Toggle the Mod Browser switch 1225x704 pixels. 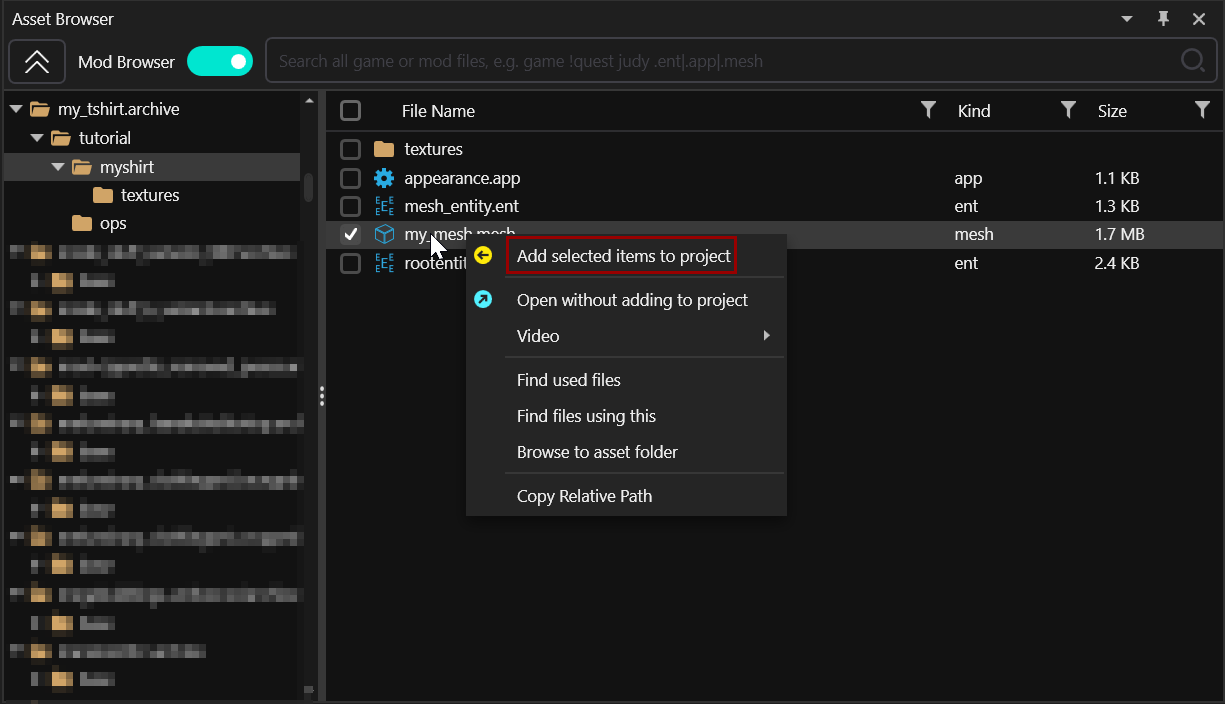point(220,62)
